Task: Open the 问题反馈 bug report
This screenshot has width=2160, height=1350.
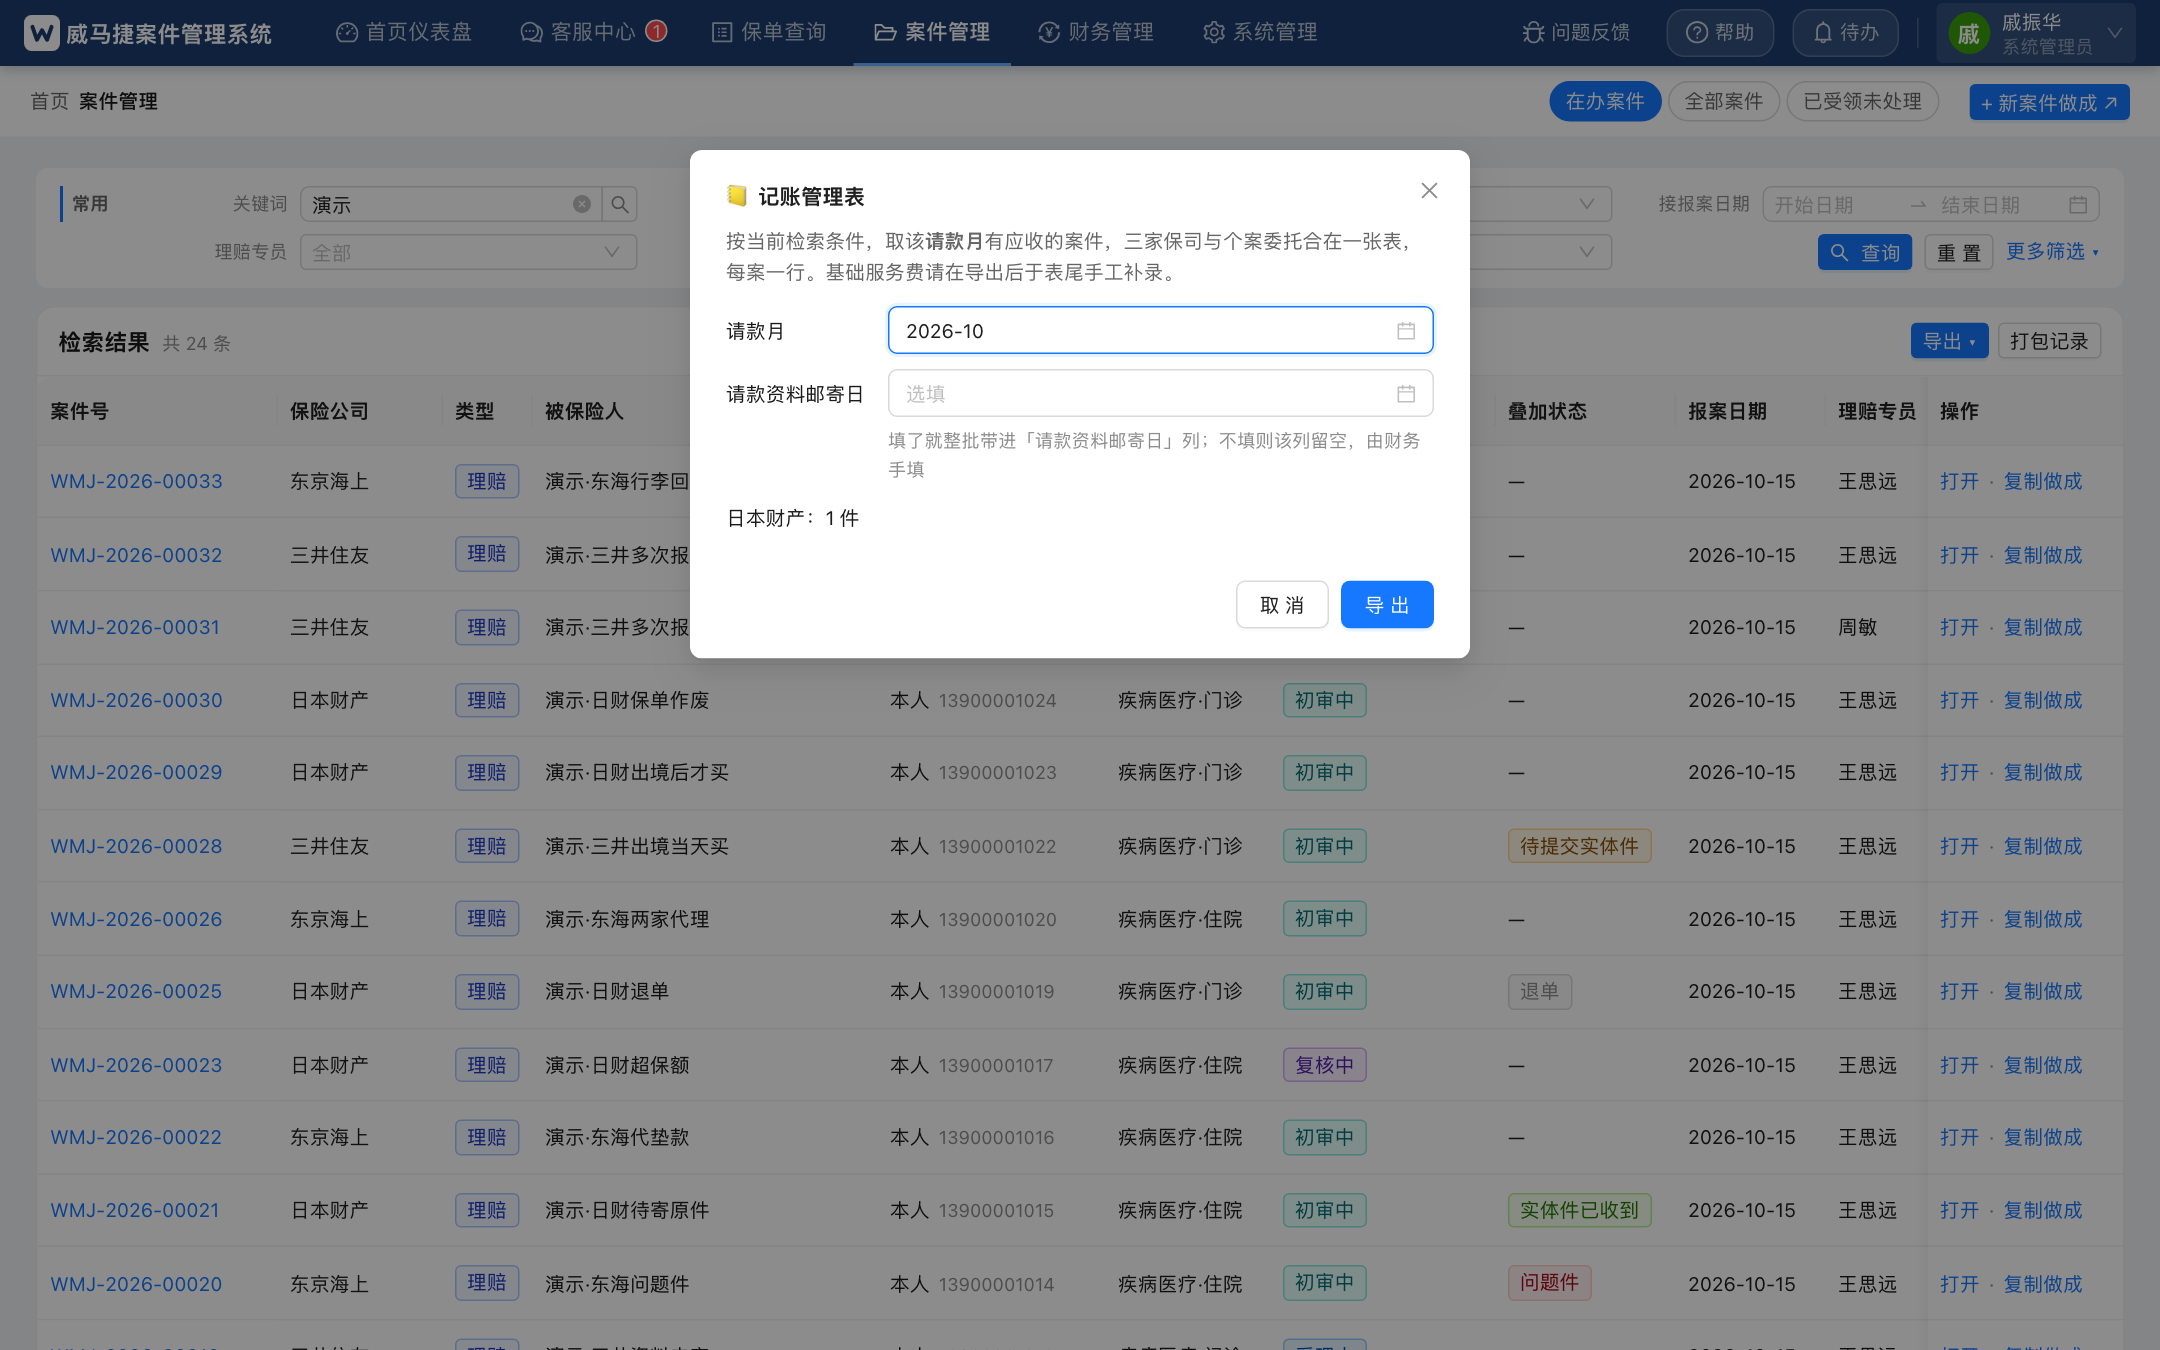Action: pos(1576,33)
